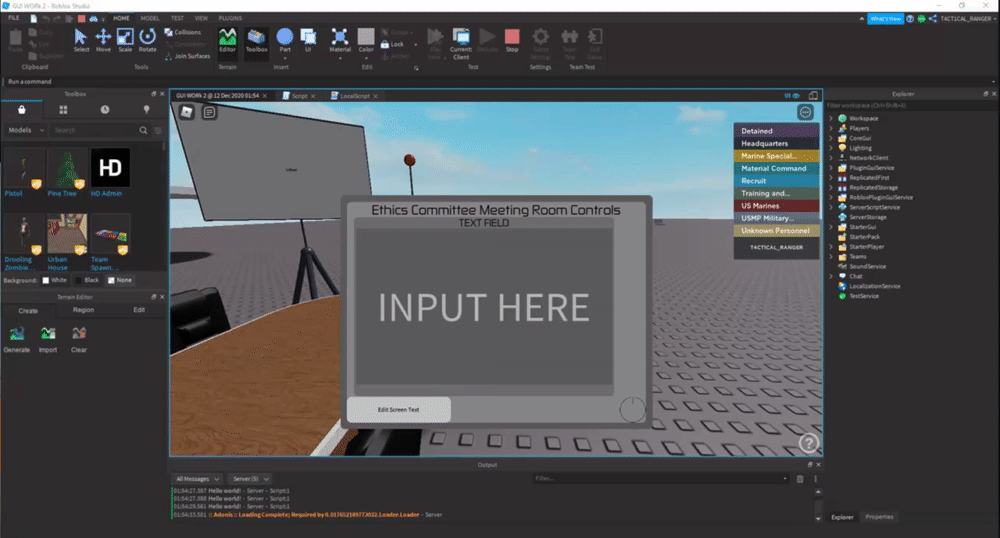Click the Stop test button

(x=512, y=40)
